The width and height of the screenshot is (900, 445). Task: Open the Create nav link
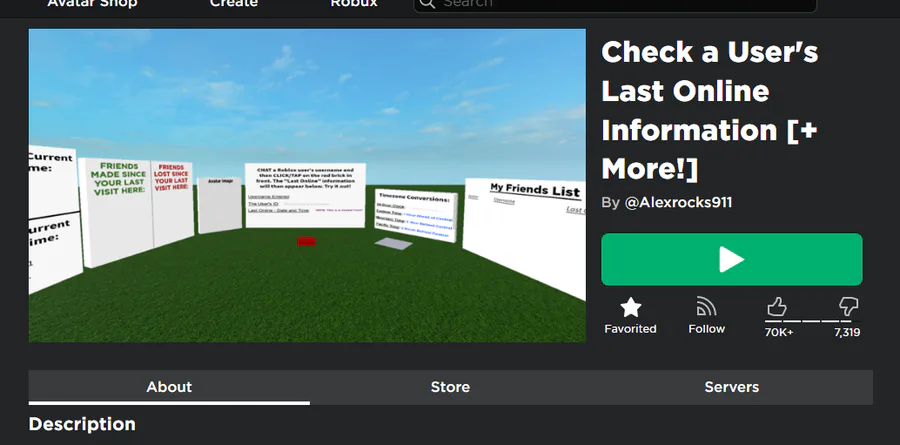pyautogui.click(x=234, y=3)
